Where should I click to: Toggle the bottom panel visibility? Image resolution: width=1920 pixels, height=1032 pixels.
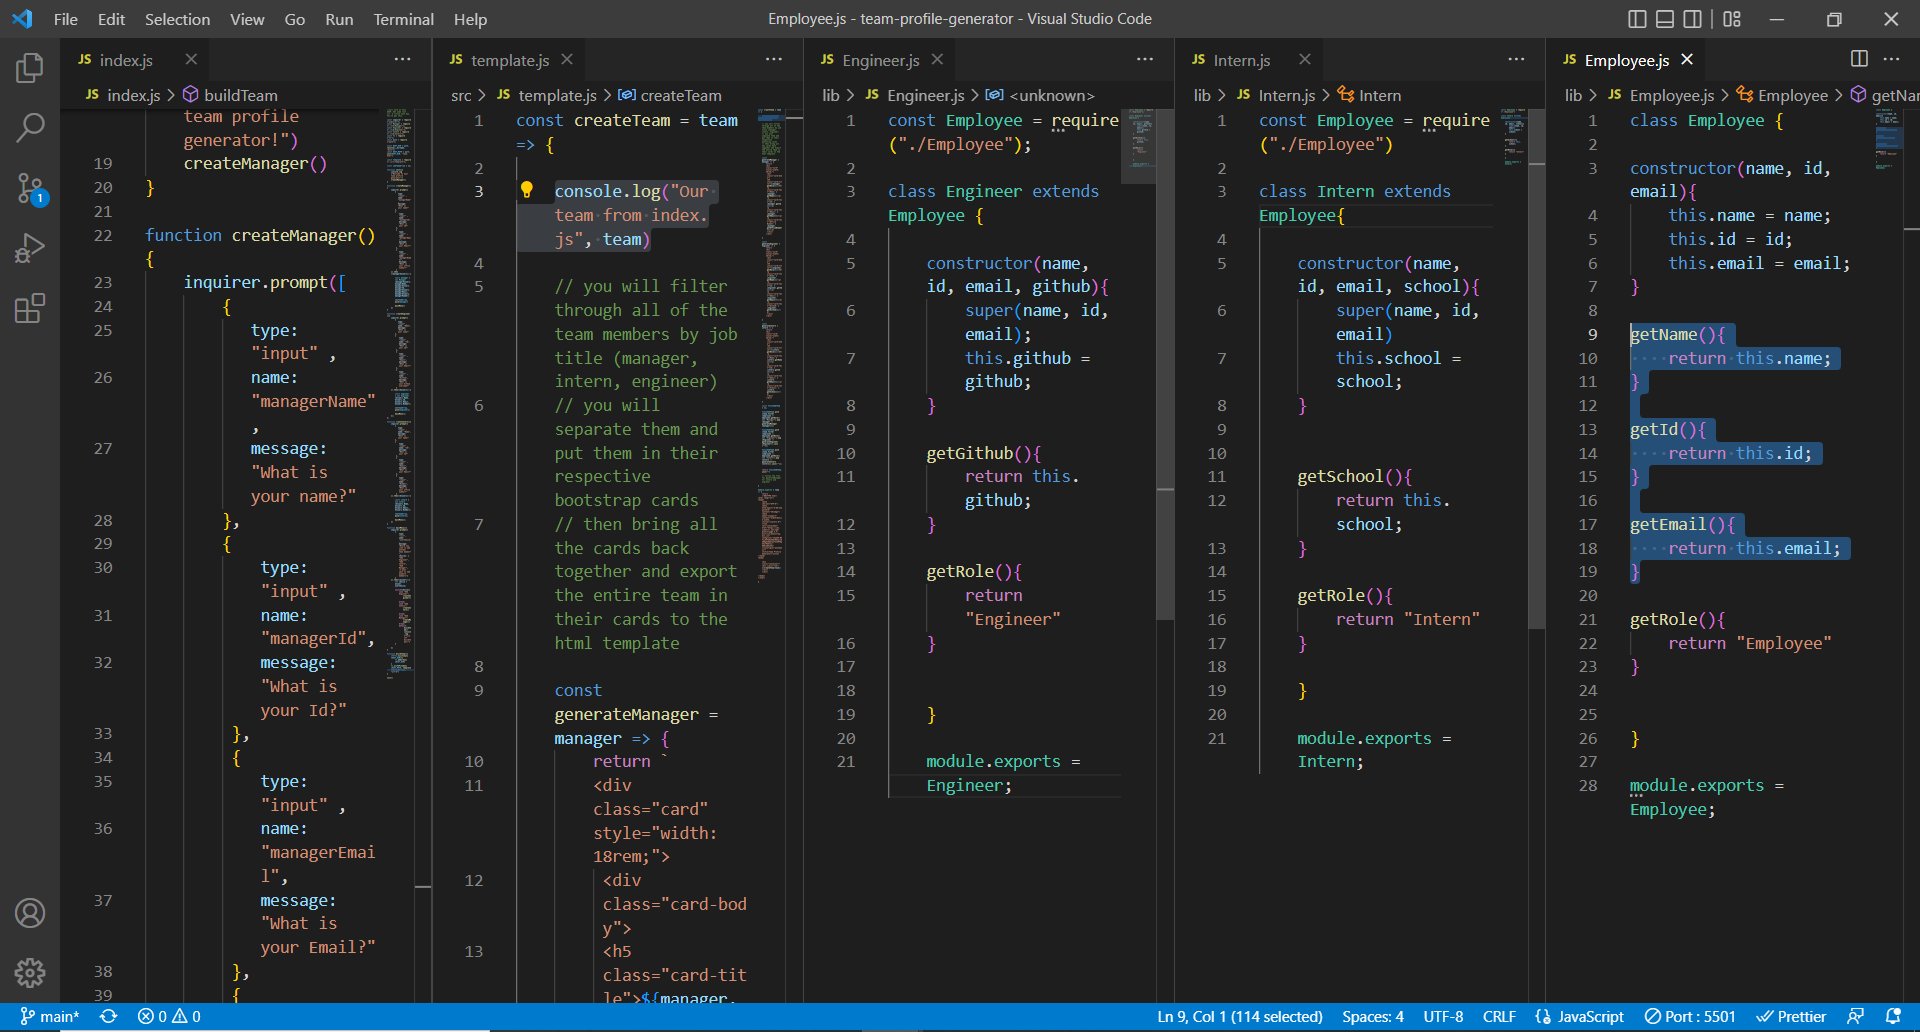coord(1665,19)
